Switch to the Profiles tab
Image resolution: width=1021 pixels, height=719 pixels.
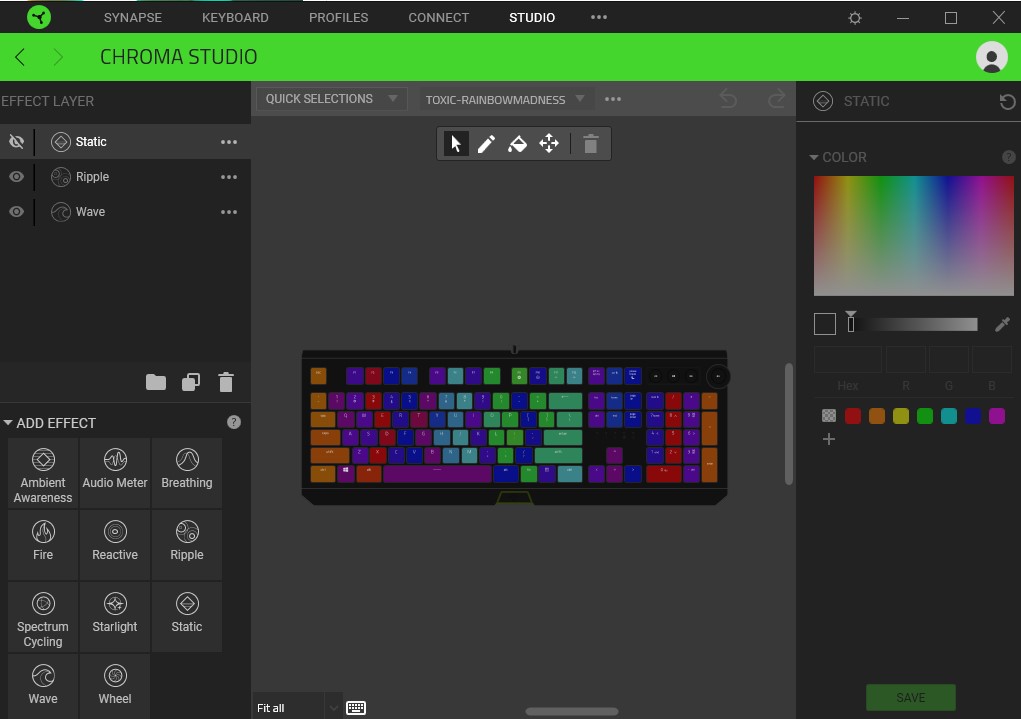(x=339, y=18)
